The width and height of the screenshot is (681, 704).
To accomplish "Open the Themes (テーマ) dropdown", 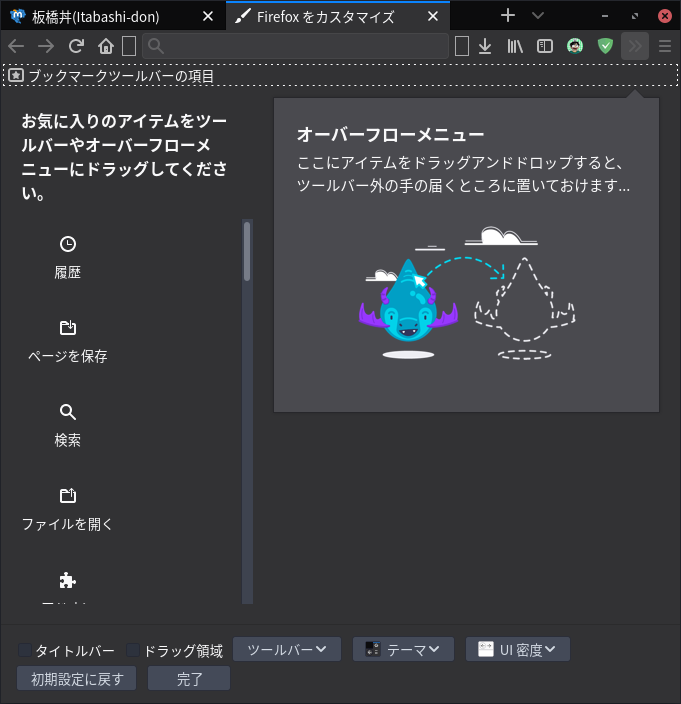I will pos(403,650).
